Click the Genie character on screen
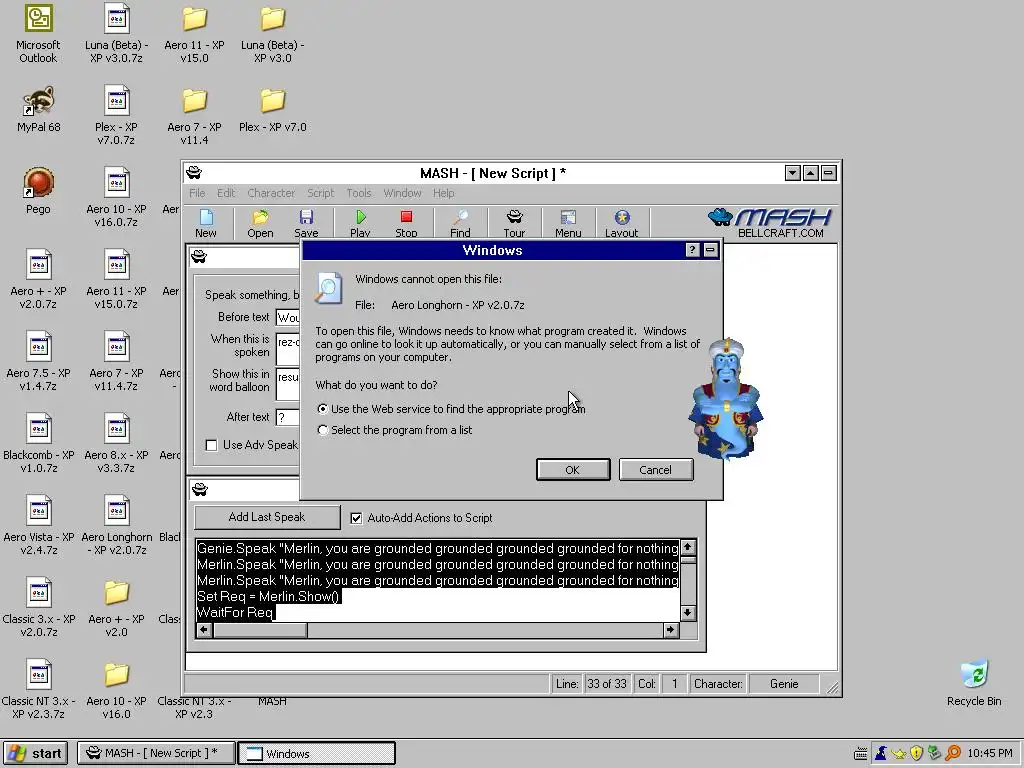The width and height of the screenshot is (1024, 768). click(x=726, y=398)
